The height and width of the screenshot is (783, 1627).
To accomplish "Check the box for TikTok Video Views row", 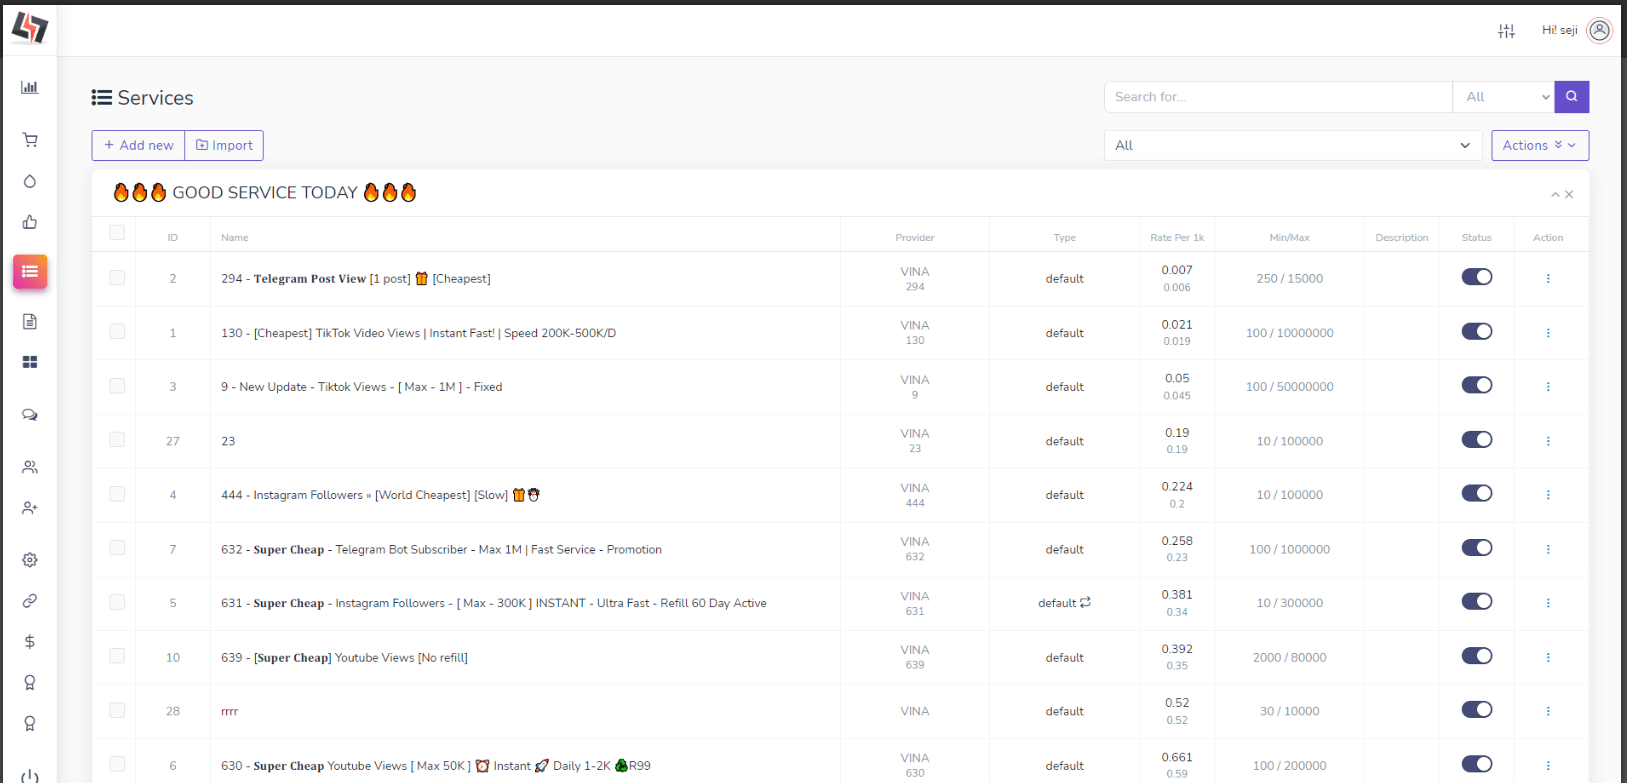I will point(117,332).
